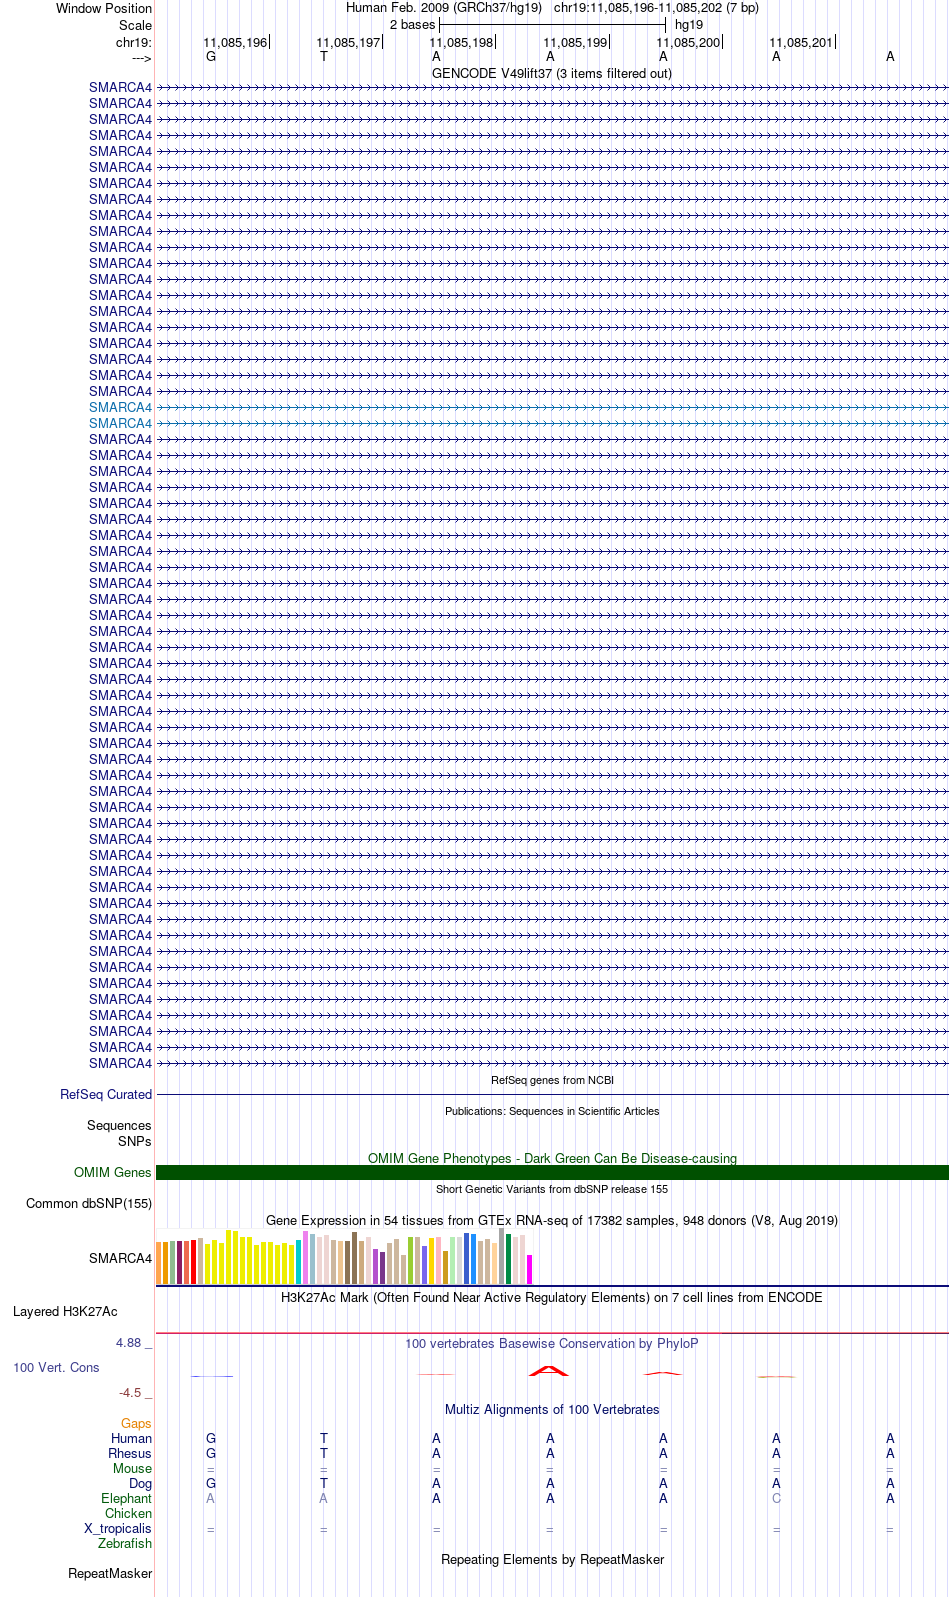Select the 'Scale' track label
The height and width of the screenshot is (1597, 950).
[x=135, y=25]
